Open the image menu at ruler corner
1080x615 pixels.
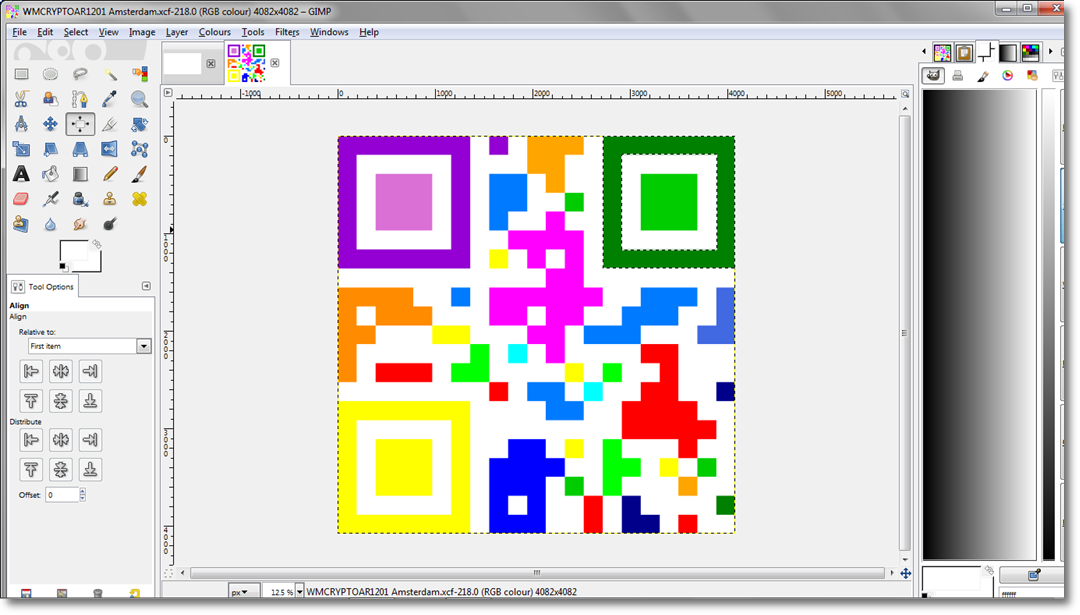click(168, 92)
